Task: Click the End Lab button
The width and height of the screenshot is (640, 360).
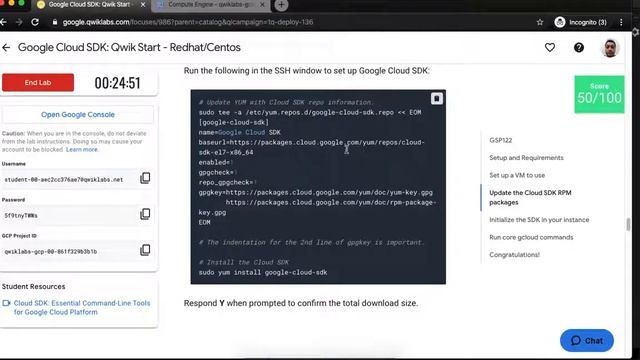Action: 38,82
